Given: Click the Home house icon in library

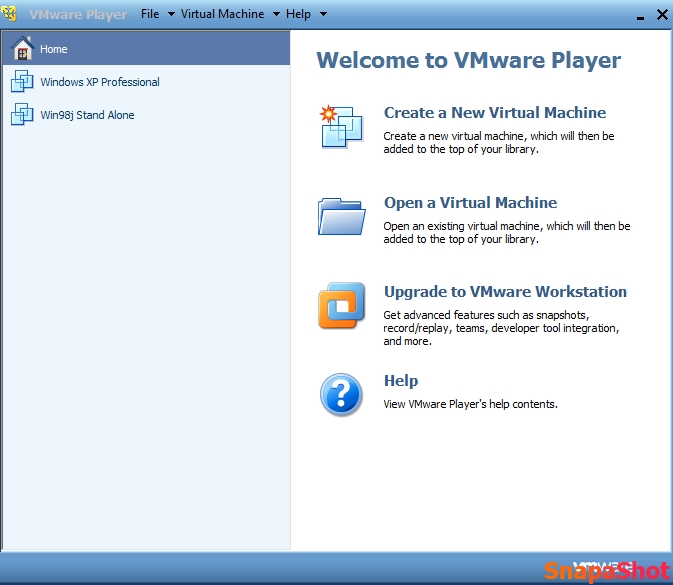Looking at the screenshot, I should [22, 48].
